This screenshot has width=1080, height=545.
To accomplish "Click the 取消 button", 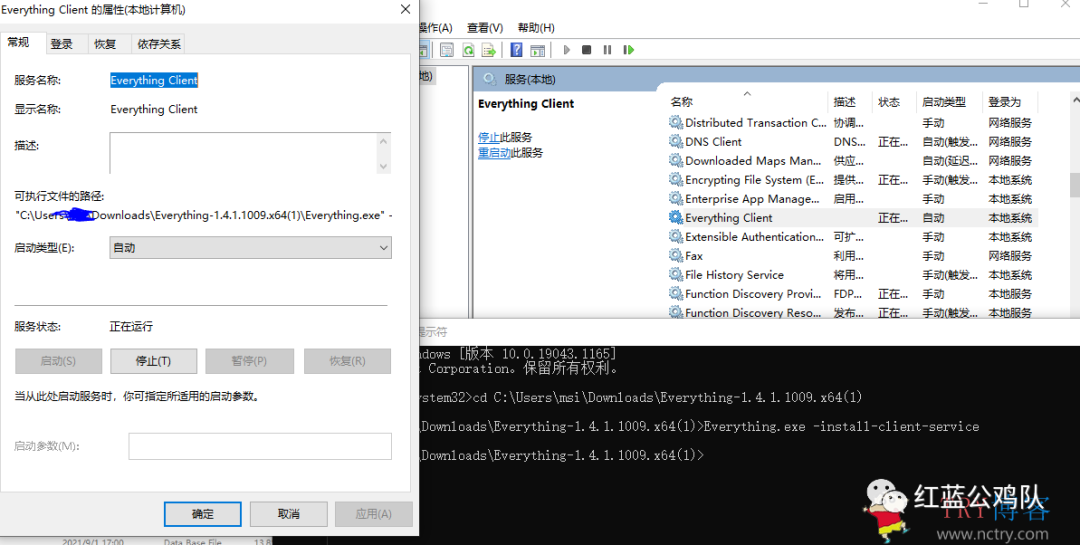I will tap(289, 514).
